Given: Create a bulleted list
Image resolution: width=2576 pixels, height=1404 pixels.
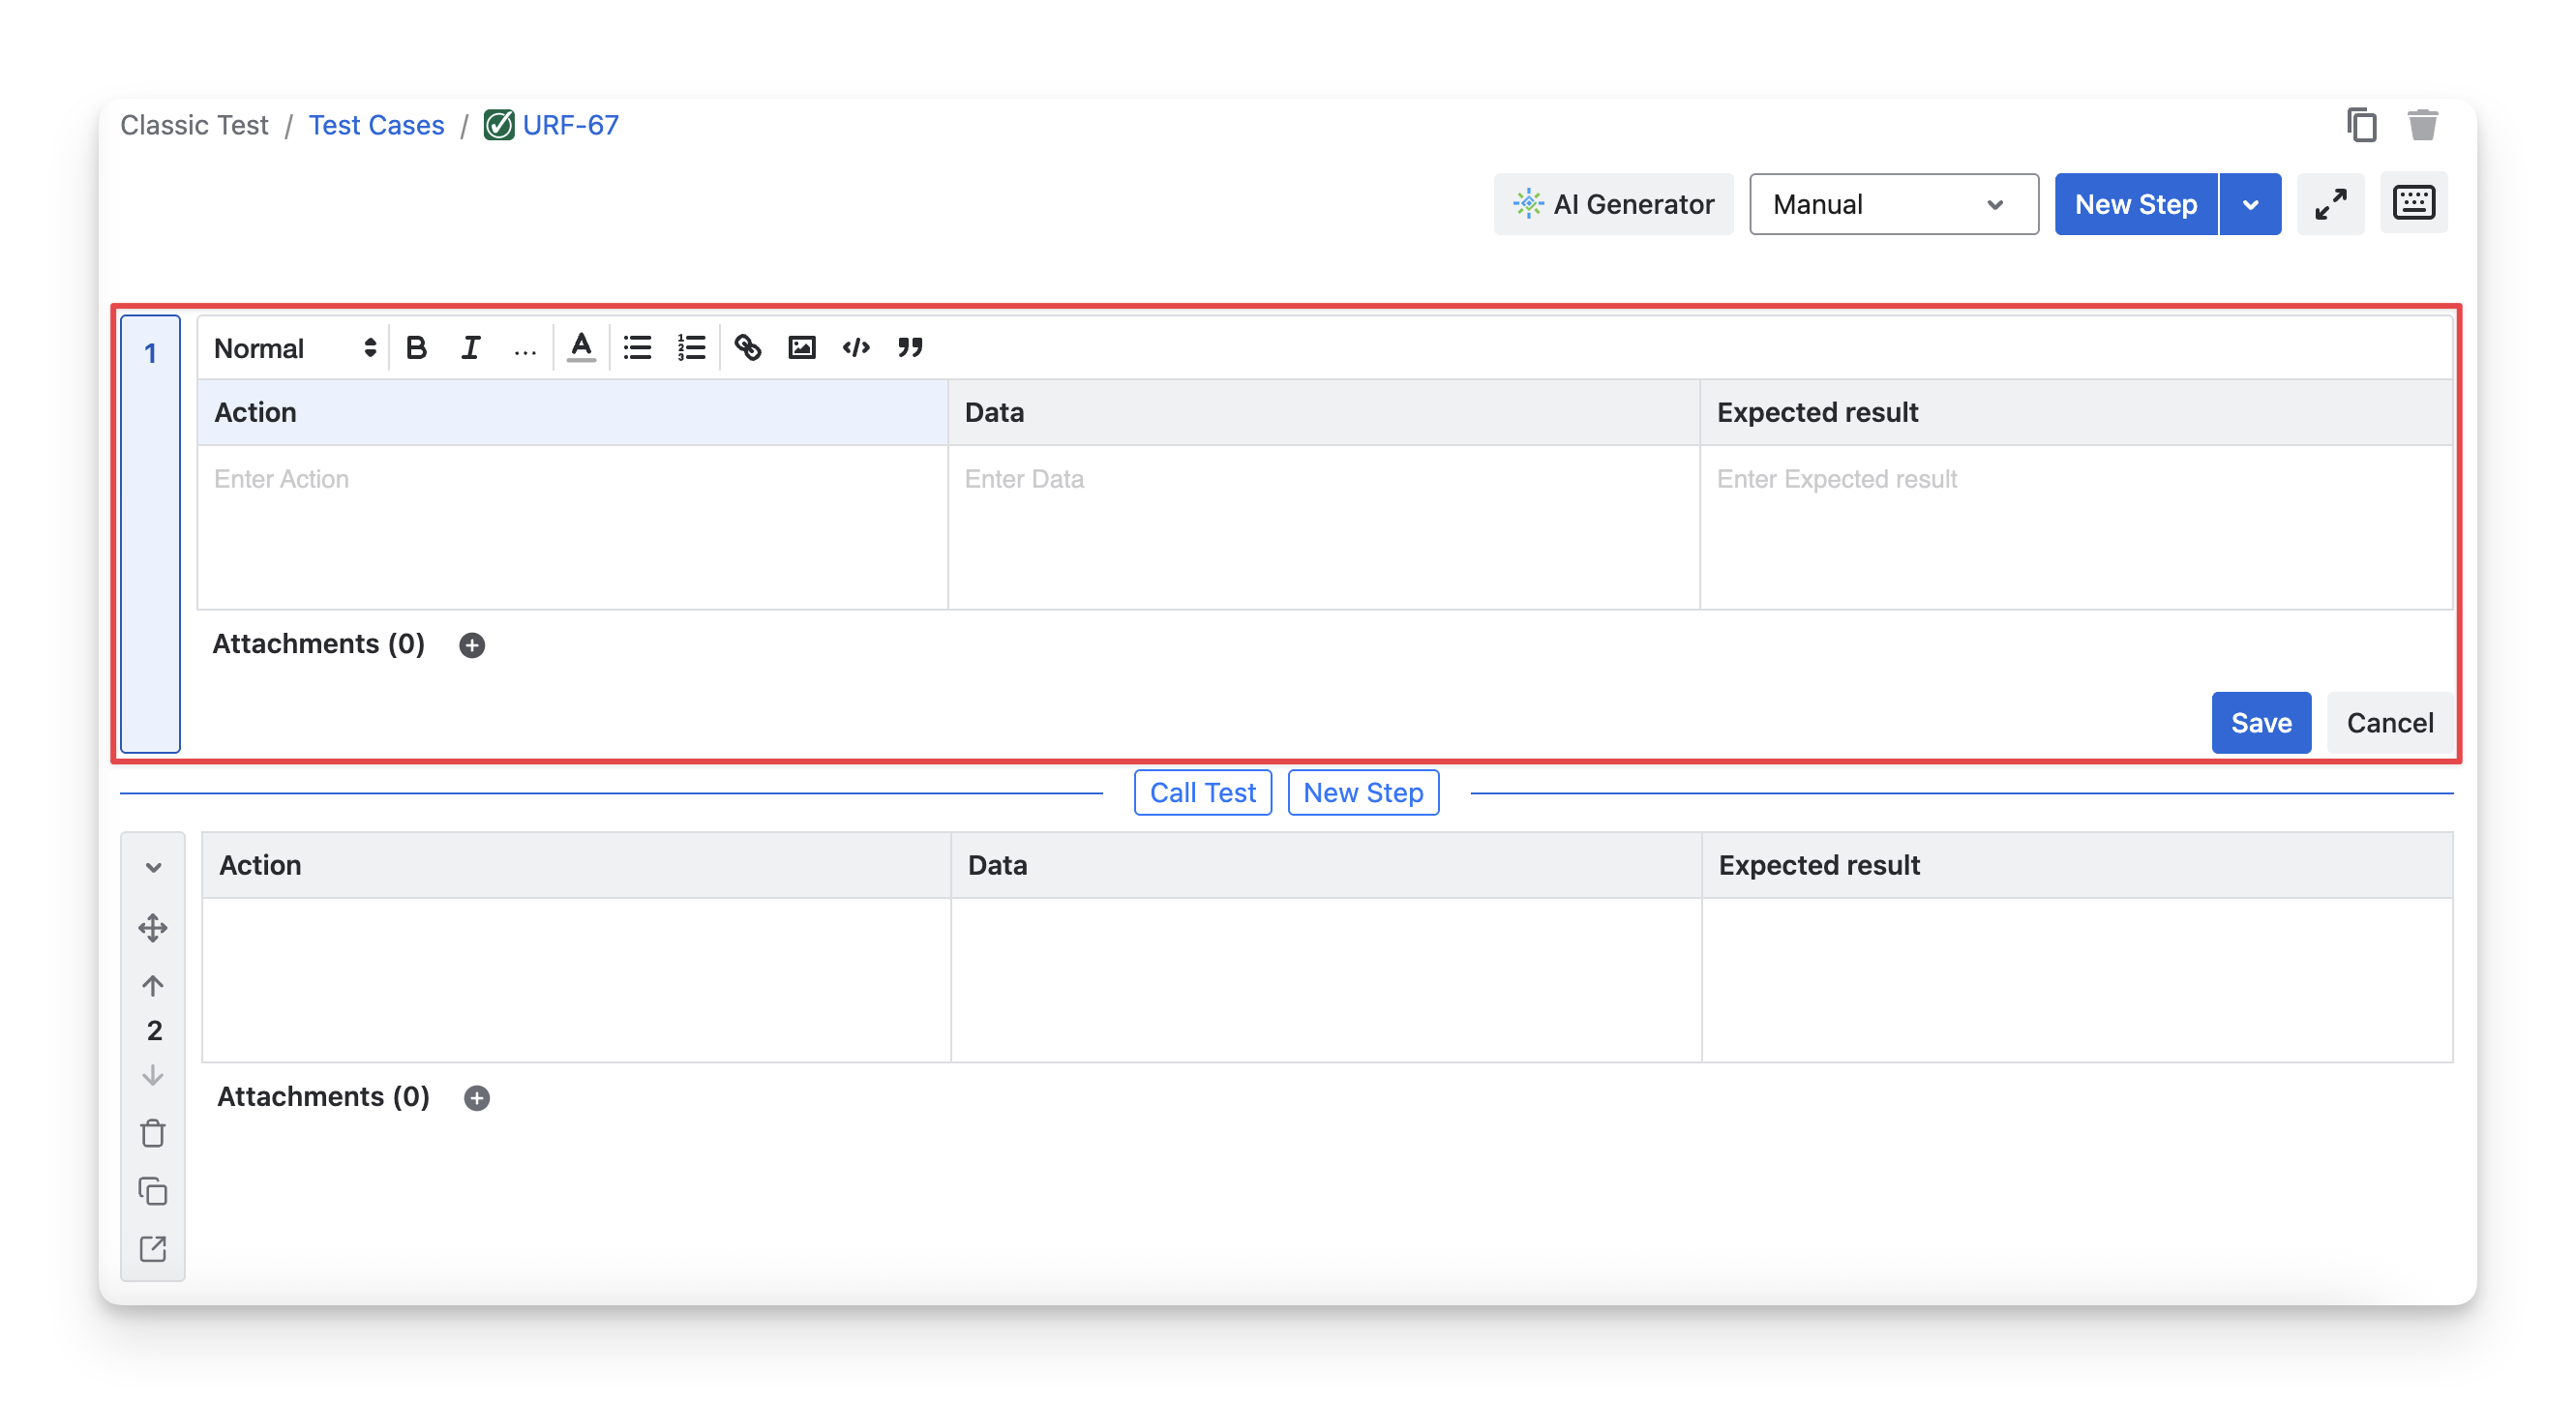Looking at the screenshot, I should (x=637, y=347).
